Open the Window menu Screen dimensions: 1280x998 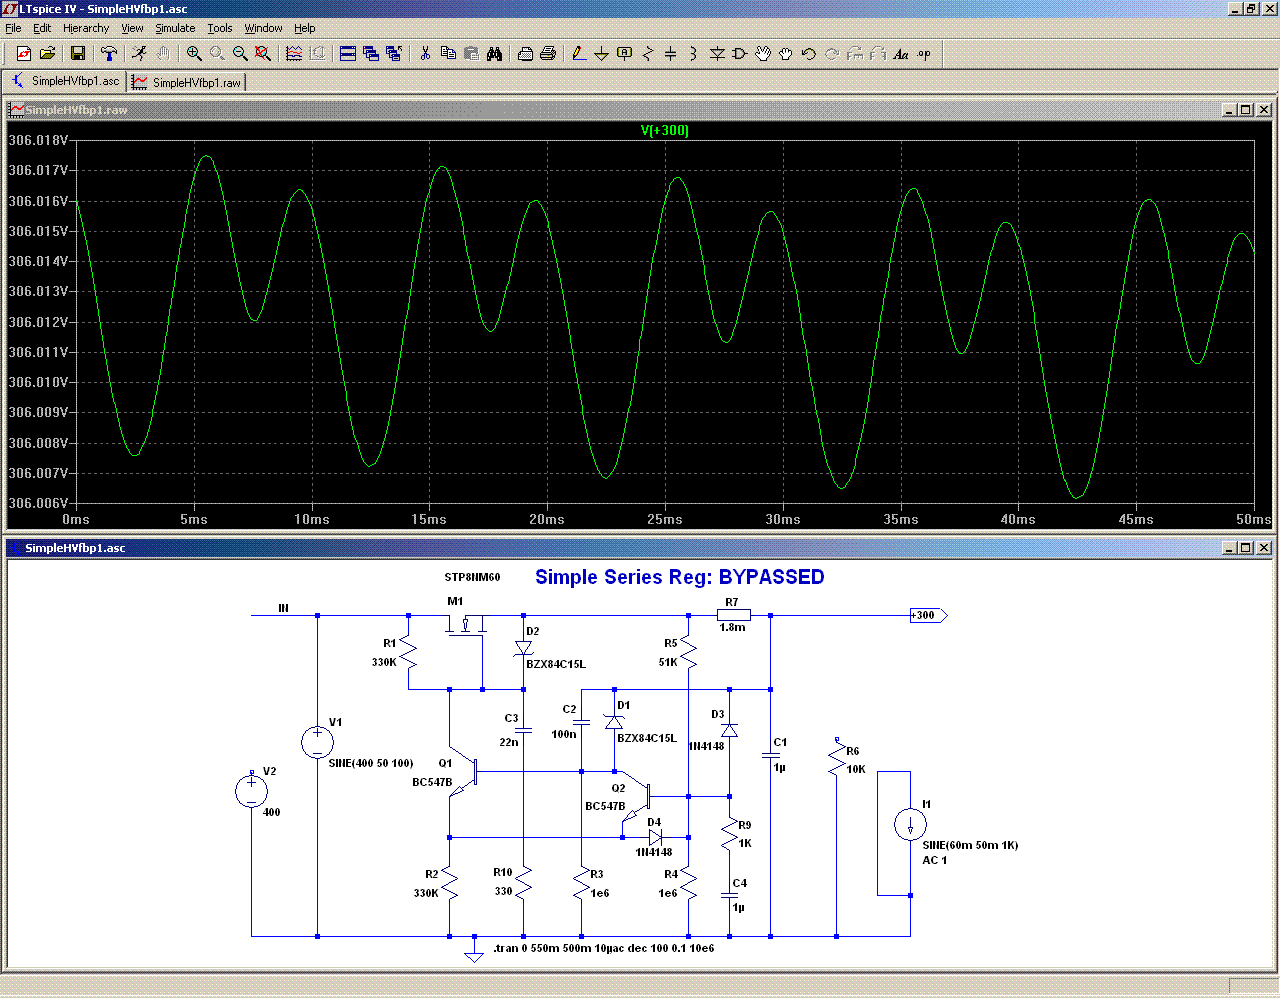[263, 28]
